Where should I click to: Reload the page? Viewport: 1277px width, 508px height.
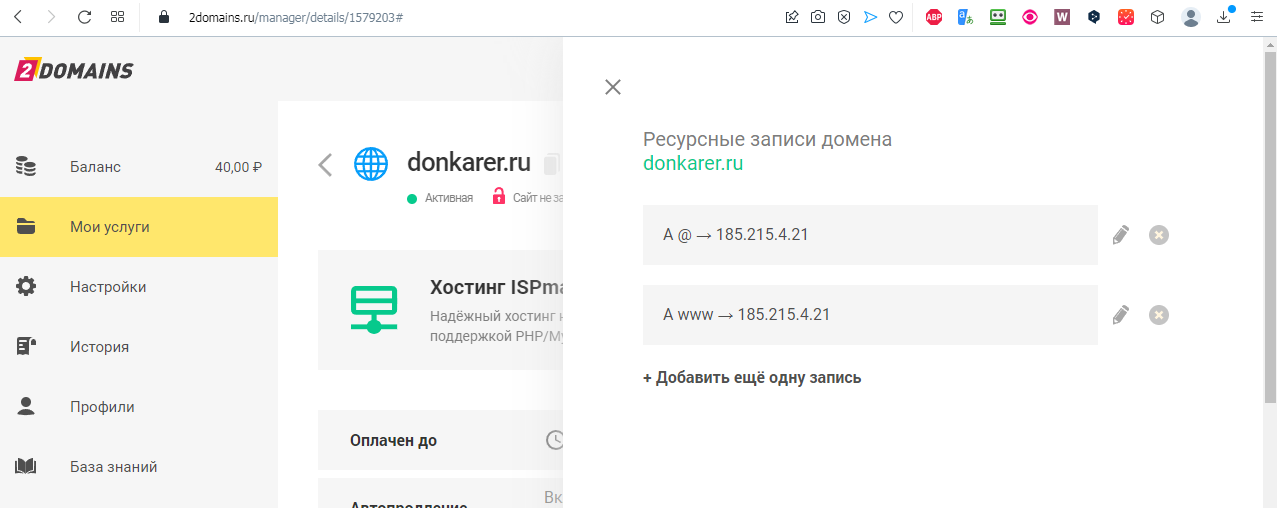pyautogui.click(x=84, y=17)
